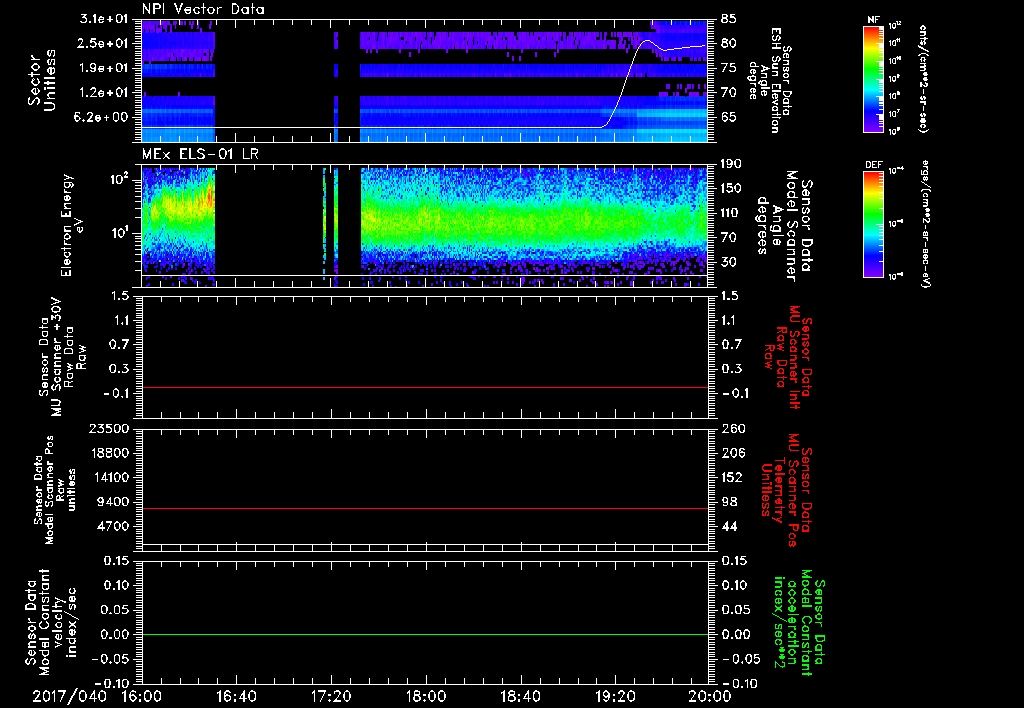1024x708 pixels.
Task: Click the 16:00 time axis label
Action: [x=142, y=696]
